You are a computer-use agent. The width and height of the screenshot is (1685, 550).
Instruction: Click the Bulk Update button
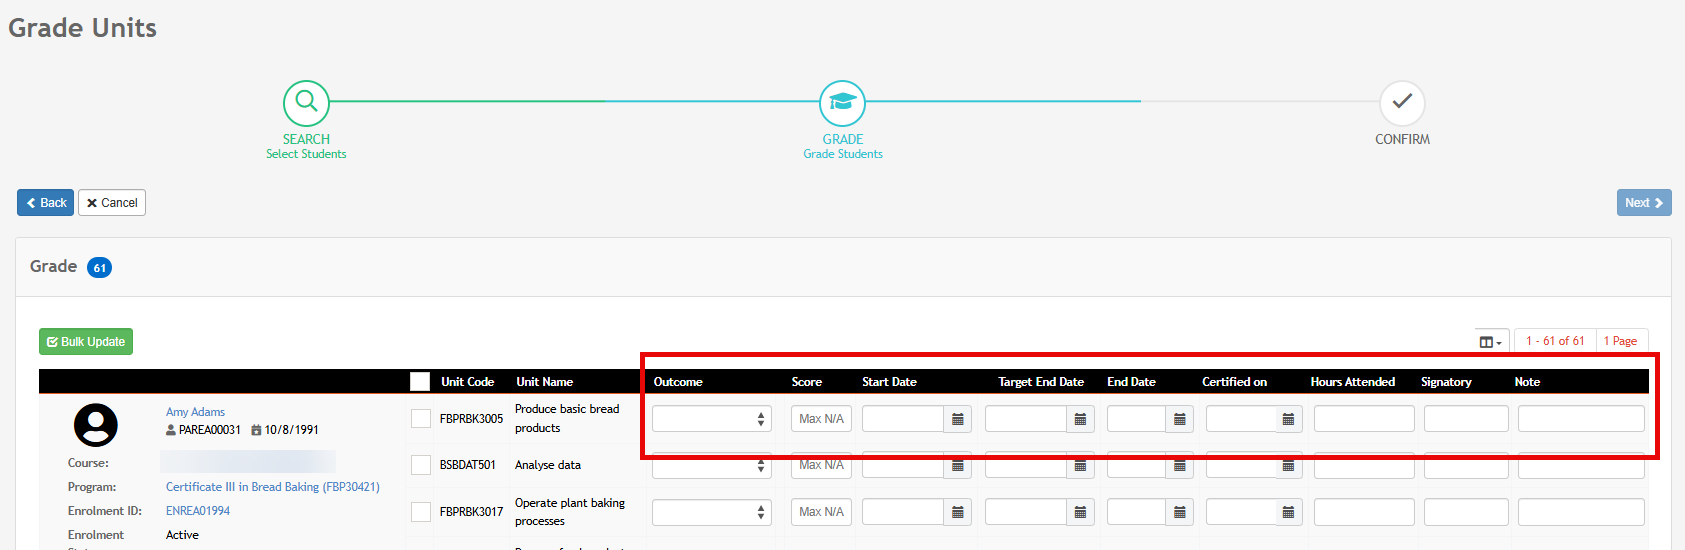(86, 342)
